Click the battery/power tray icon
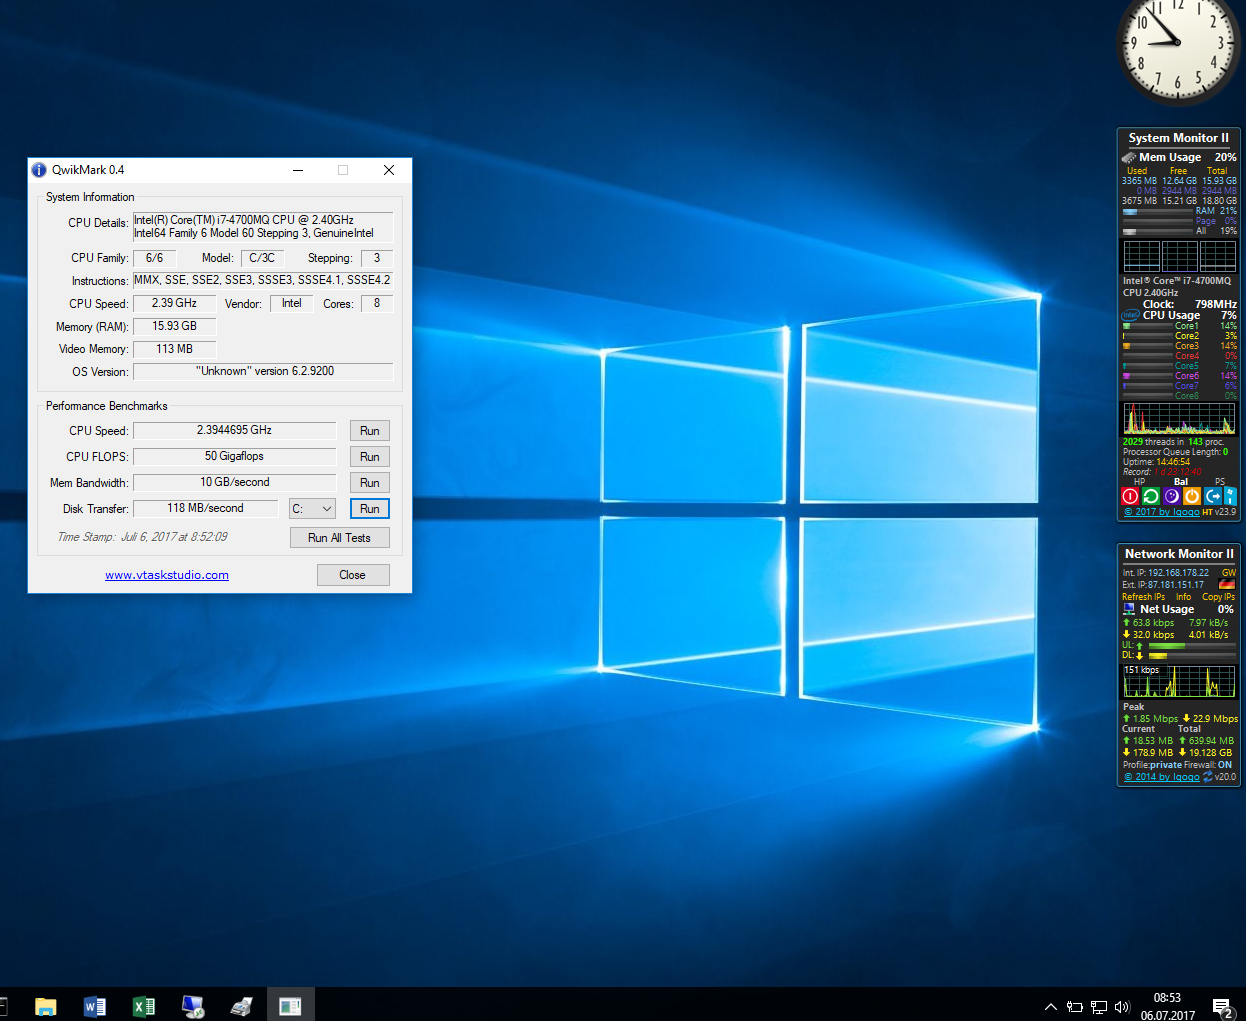The height and width of the screenshot is (1021, 1246). 1075,1007
